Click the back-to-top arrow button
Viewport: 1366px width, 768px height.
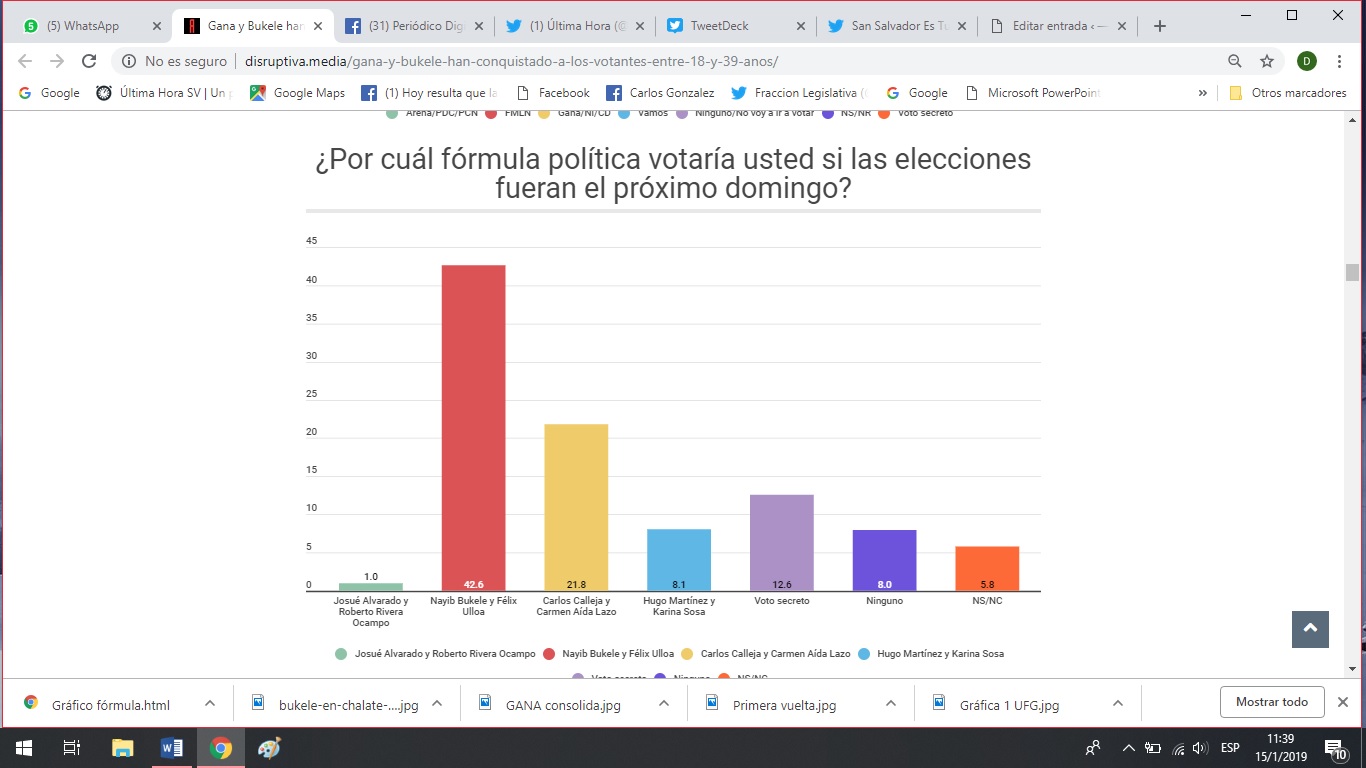point(1310,629)
